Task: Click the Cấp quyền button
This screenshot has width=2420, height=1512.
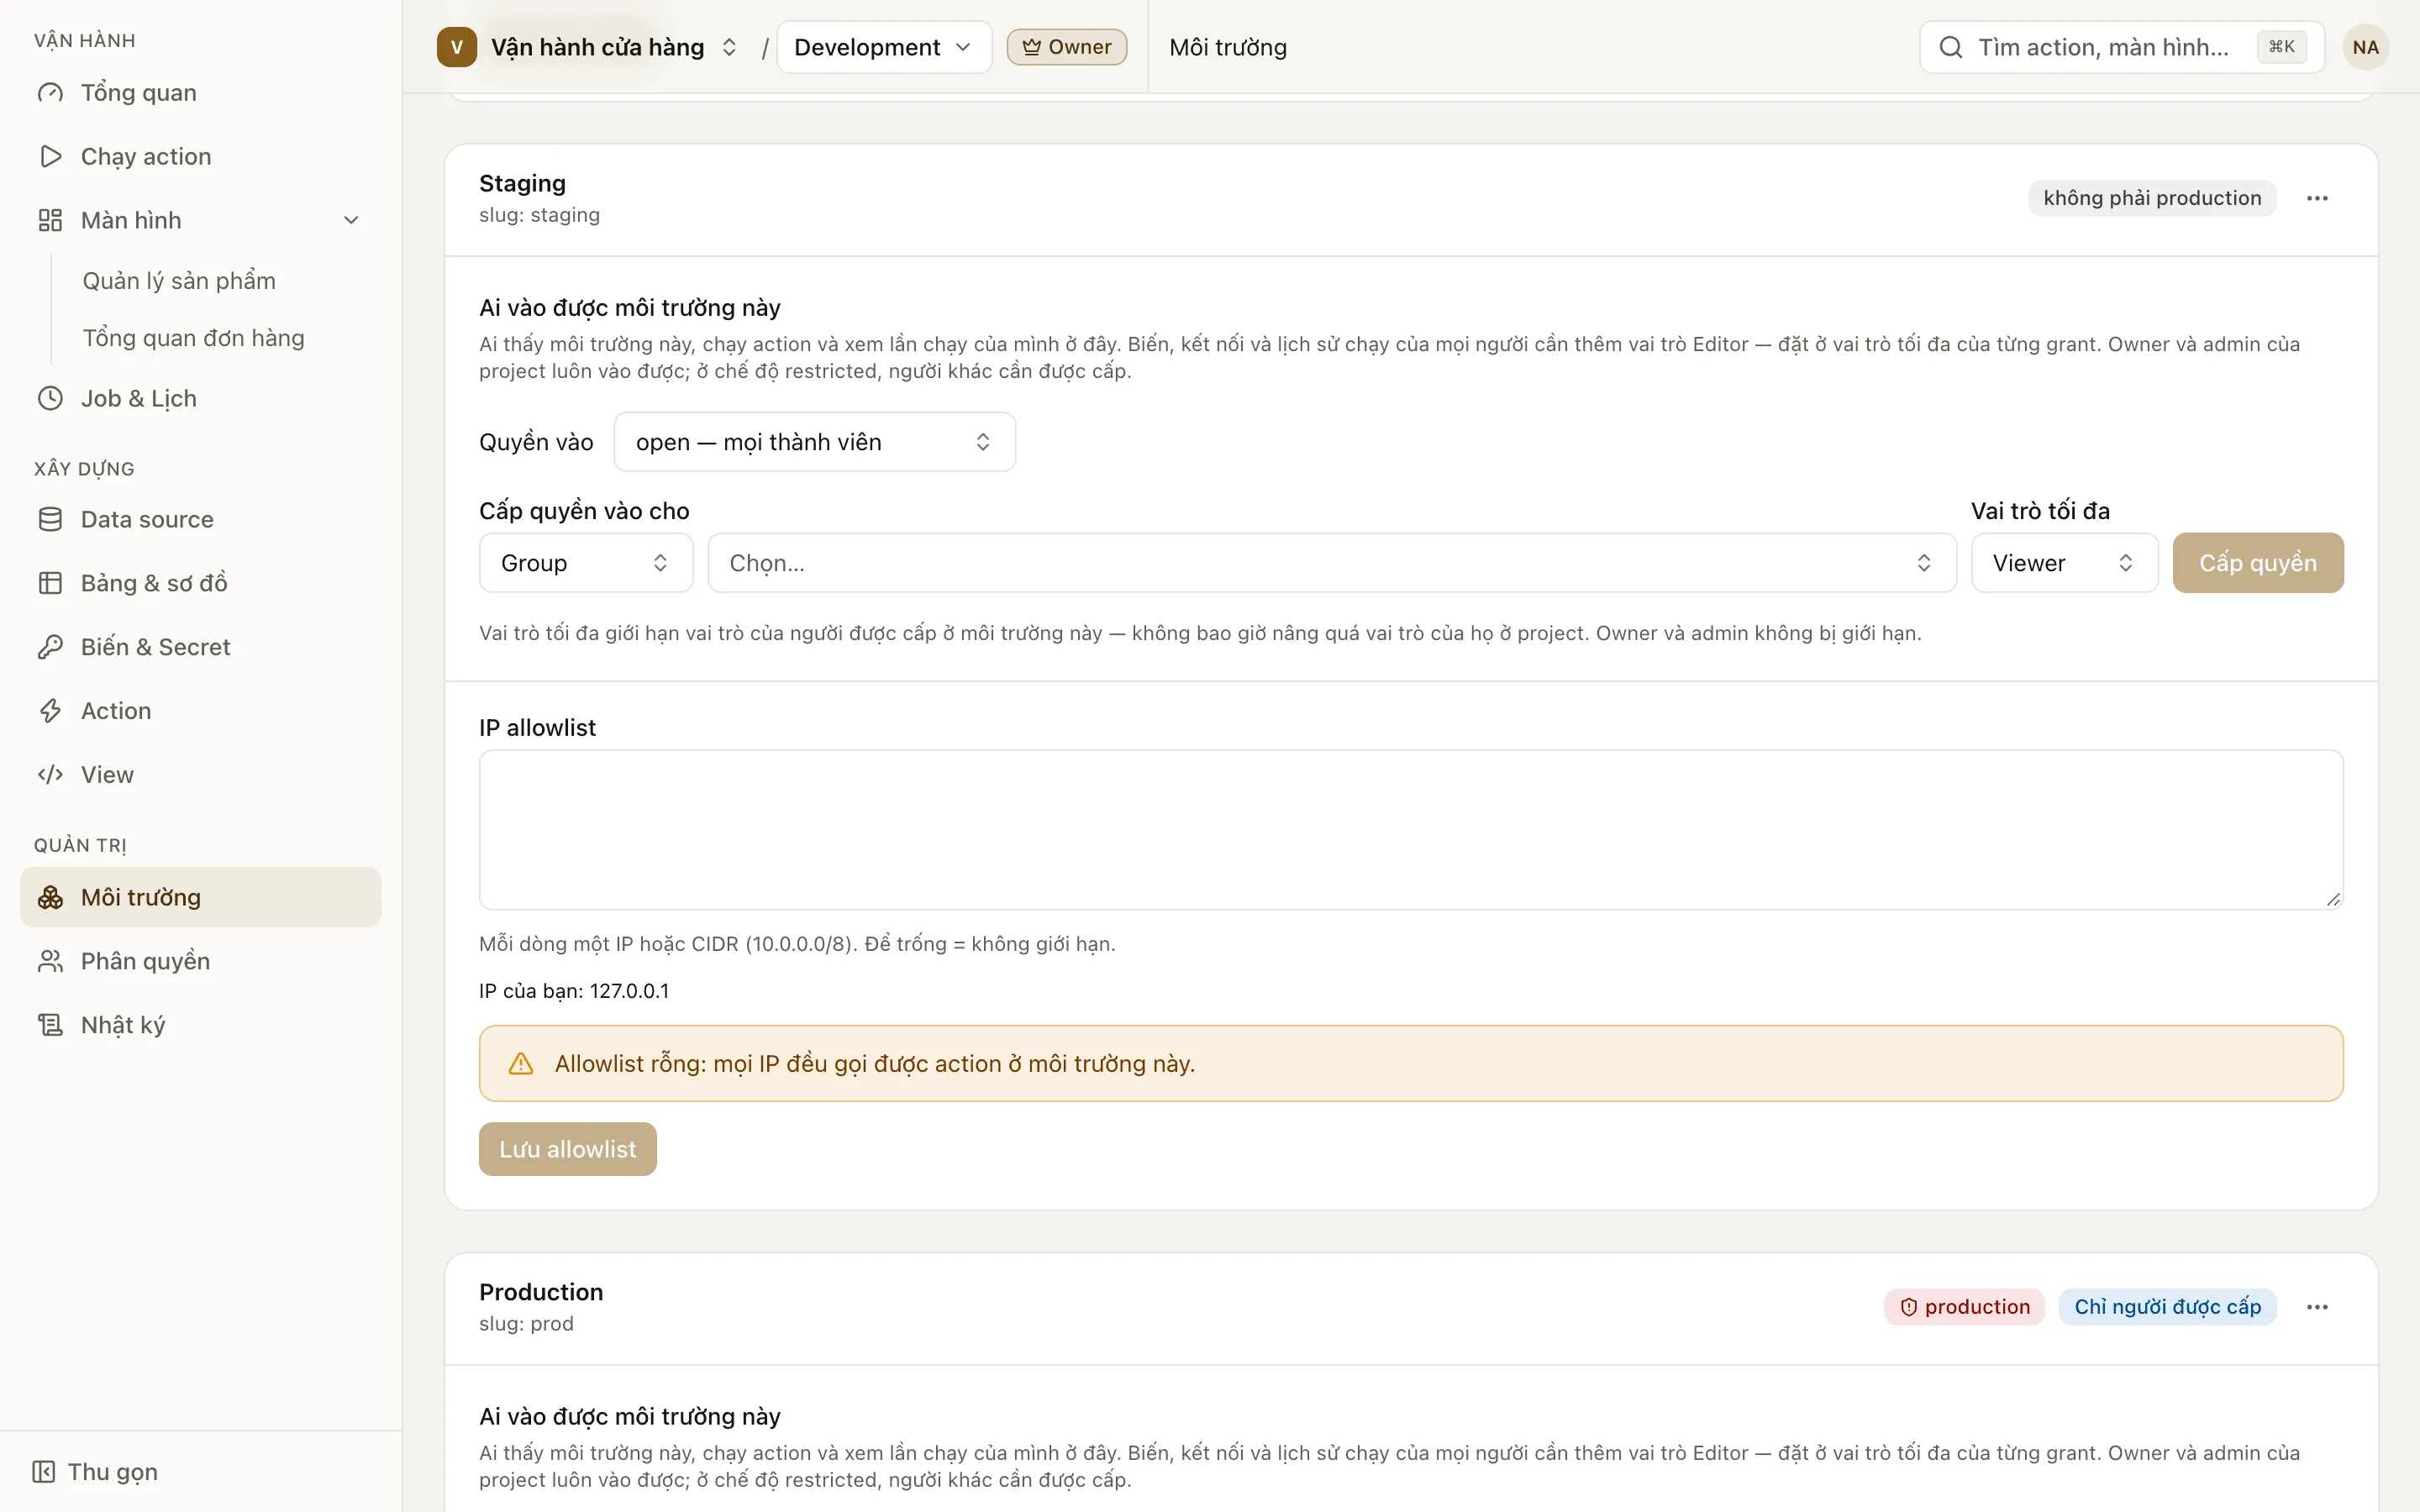Action: (2257, 563)
